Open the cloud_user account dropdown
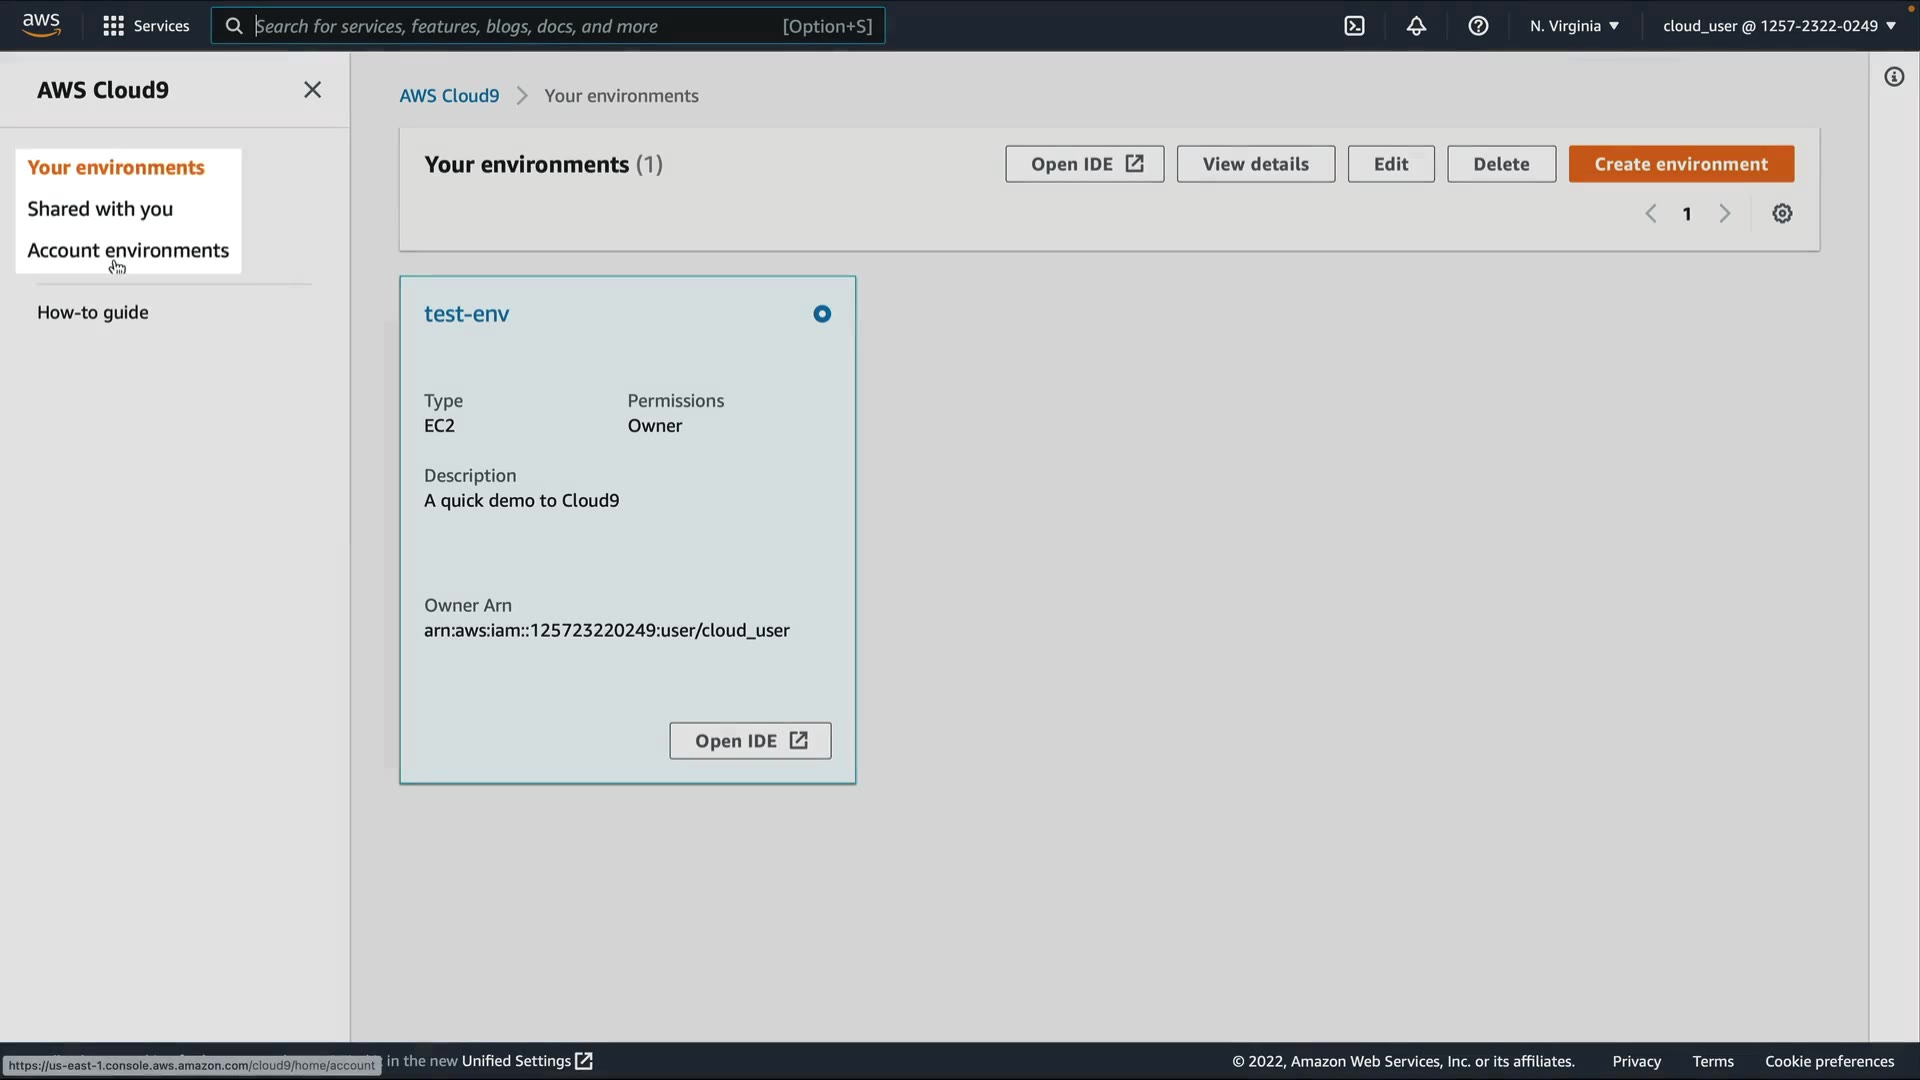The image size is (1920, 1080). (x=1779, y=26)
